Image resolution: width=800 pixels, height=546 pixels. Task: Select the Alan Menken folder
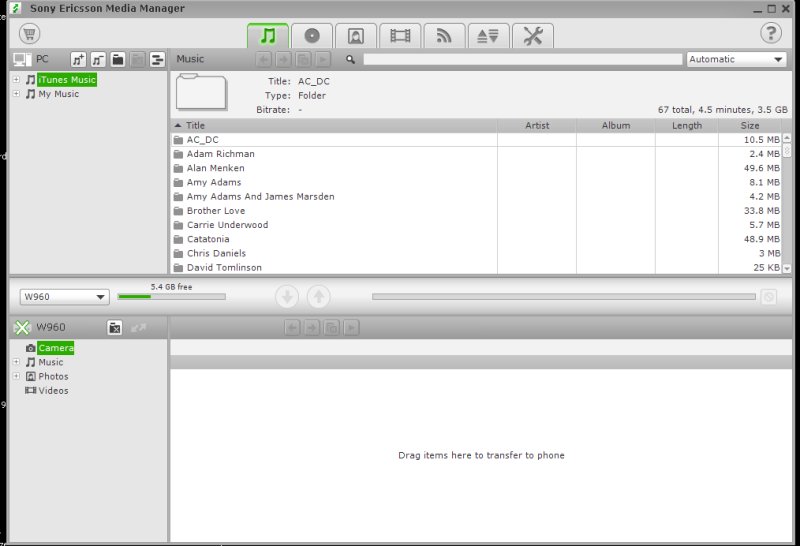(476, 168)
